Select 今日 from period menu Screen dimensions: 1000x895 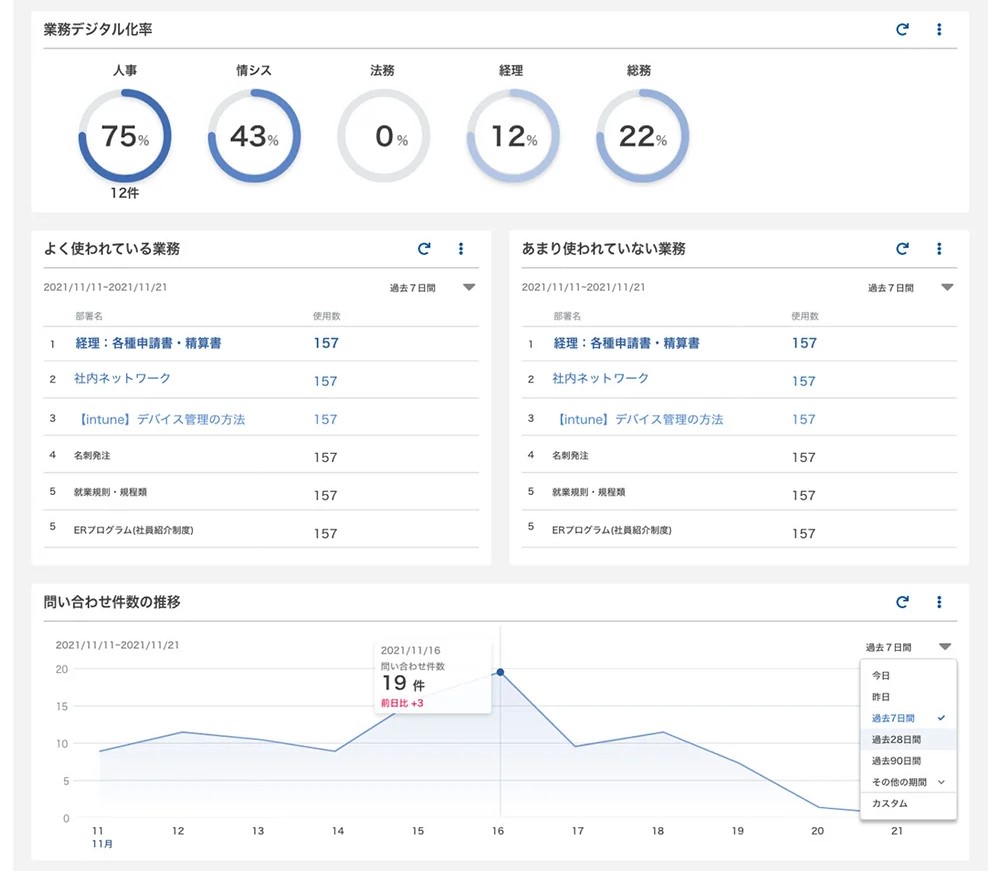point(908,676)
